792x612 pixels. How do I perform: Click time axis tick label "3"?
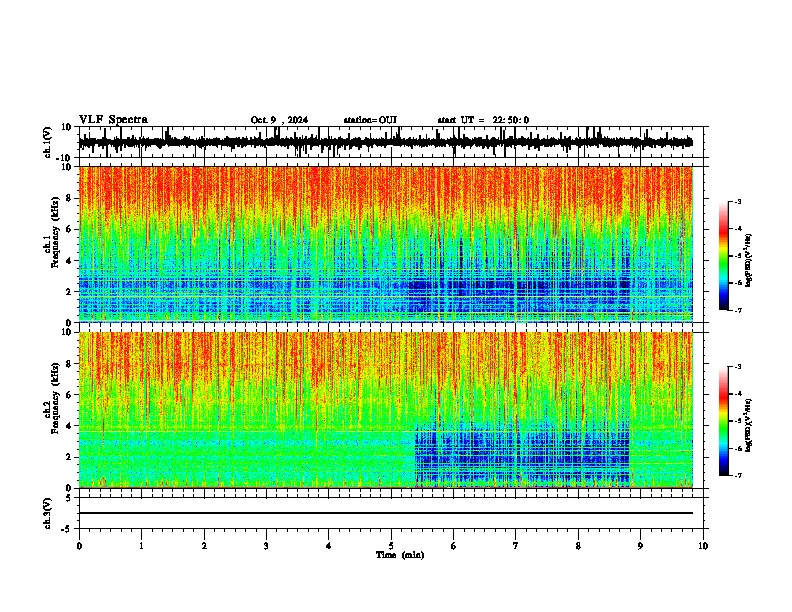266,546
